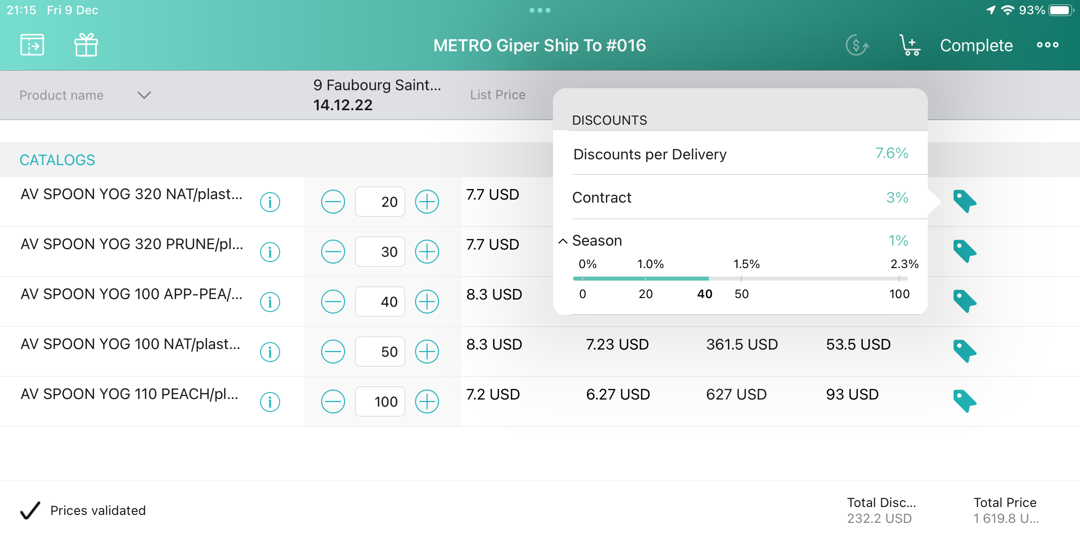Tap discount tag for AV SPOON YOG 320 PRUNE
The width and height of the screenshot is (1080, 546).
click(964, 251)
